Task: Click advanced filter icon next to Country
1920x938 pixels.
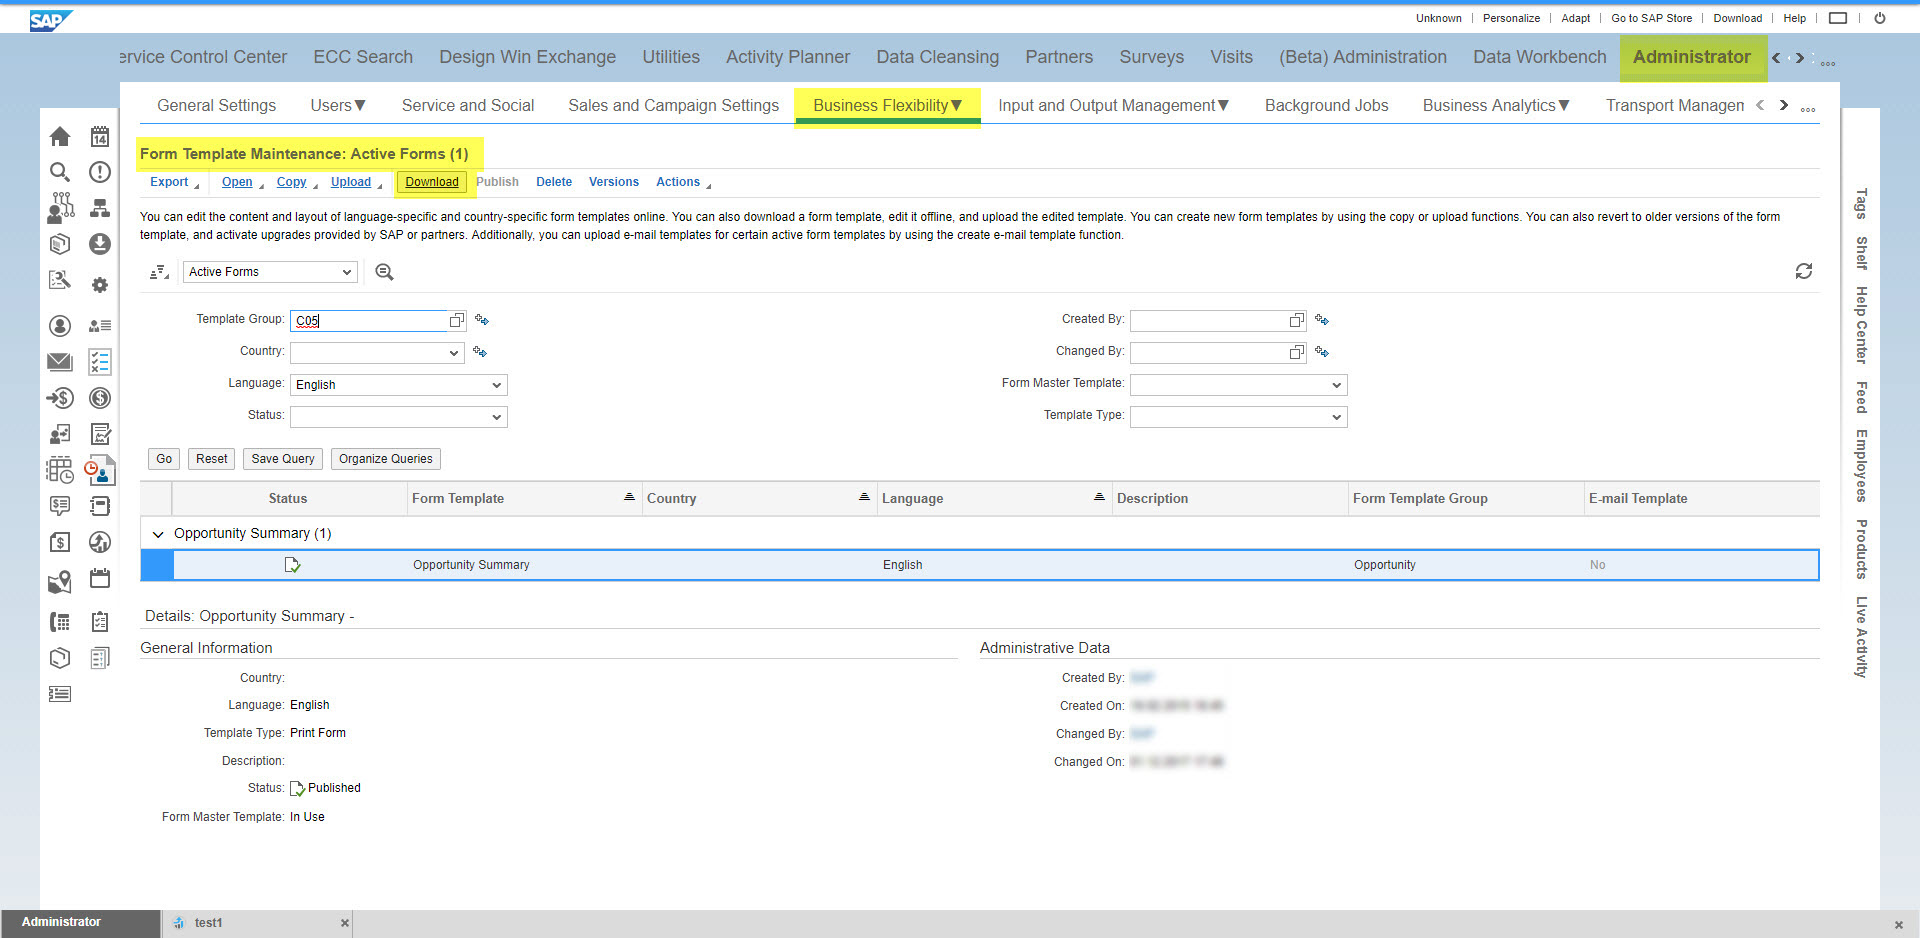Action: click(480, 352)
